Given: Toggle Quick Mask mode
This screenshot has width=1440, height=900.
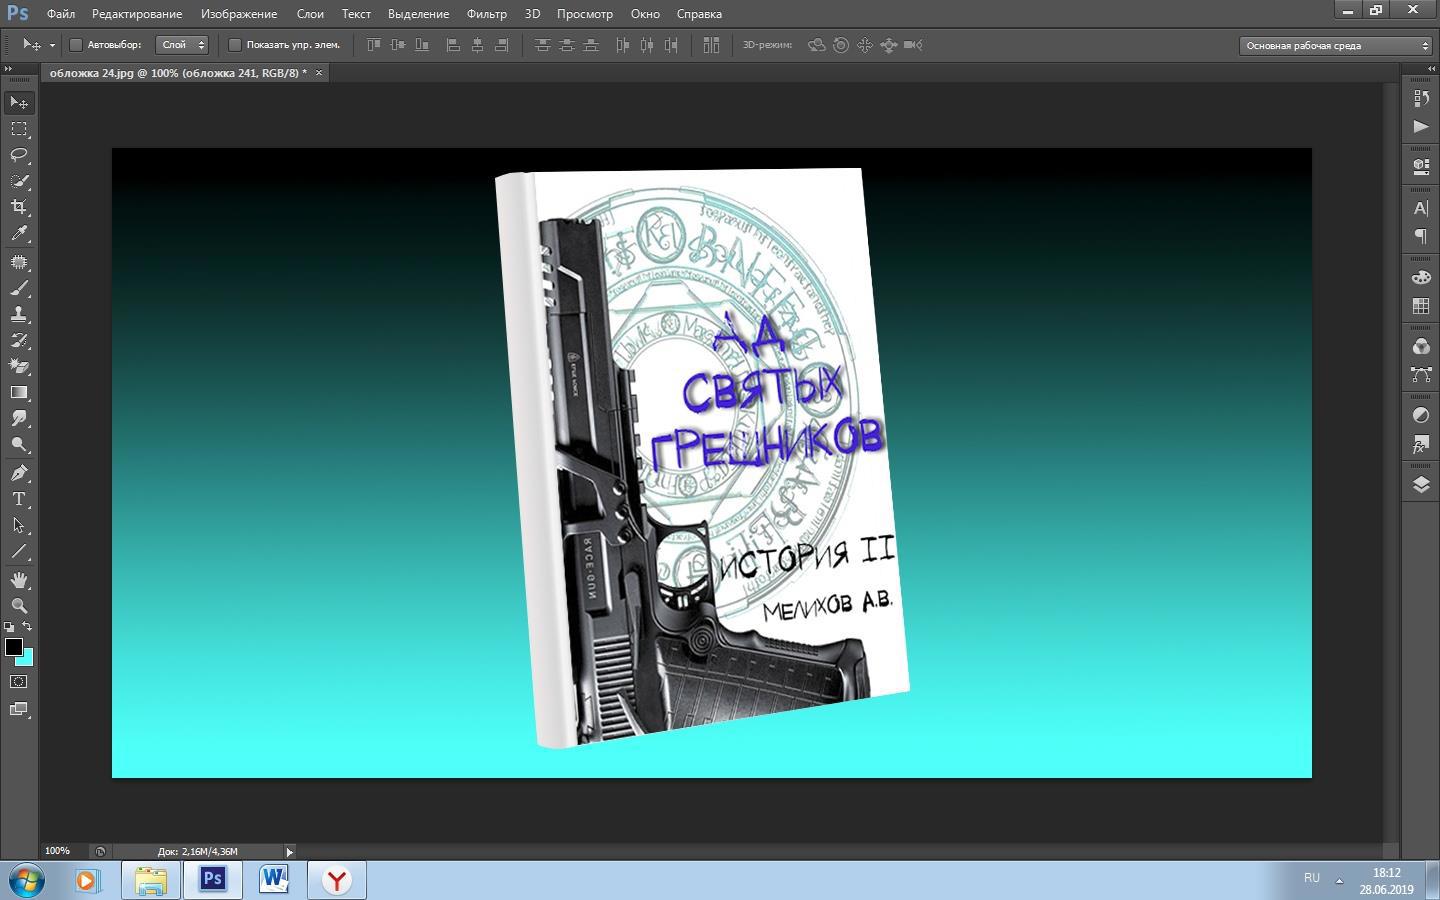Looking at the screenshot, I should pyautogui.click(x=19, y=682).
